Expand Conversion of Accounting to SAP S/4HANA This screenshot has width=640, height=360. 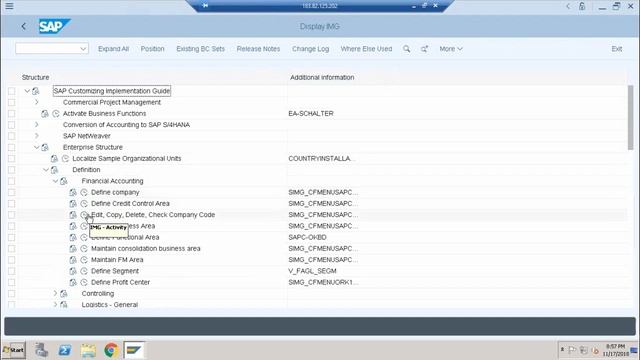coord(36,124)
